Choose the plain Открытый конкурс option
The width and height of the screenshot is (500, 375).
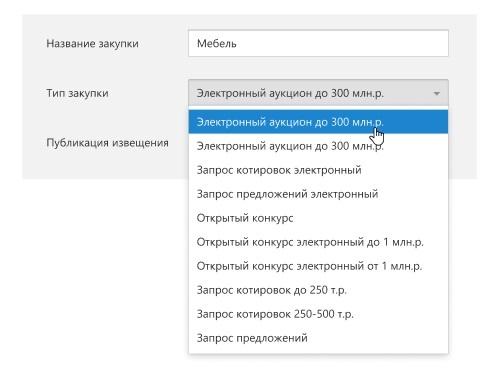318,218
